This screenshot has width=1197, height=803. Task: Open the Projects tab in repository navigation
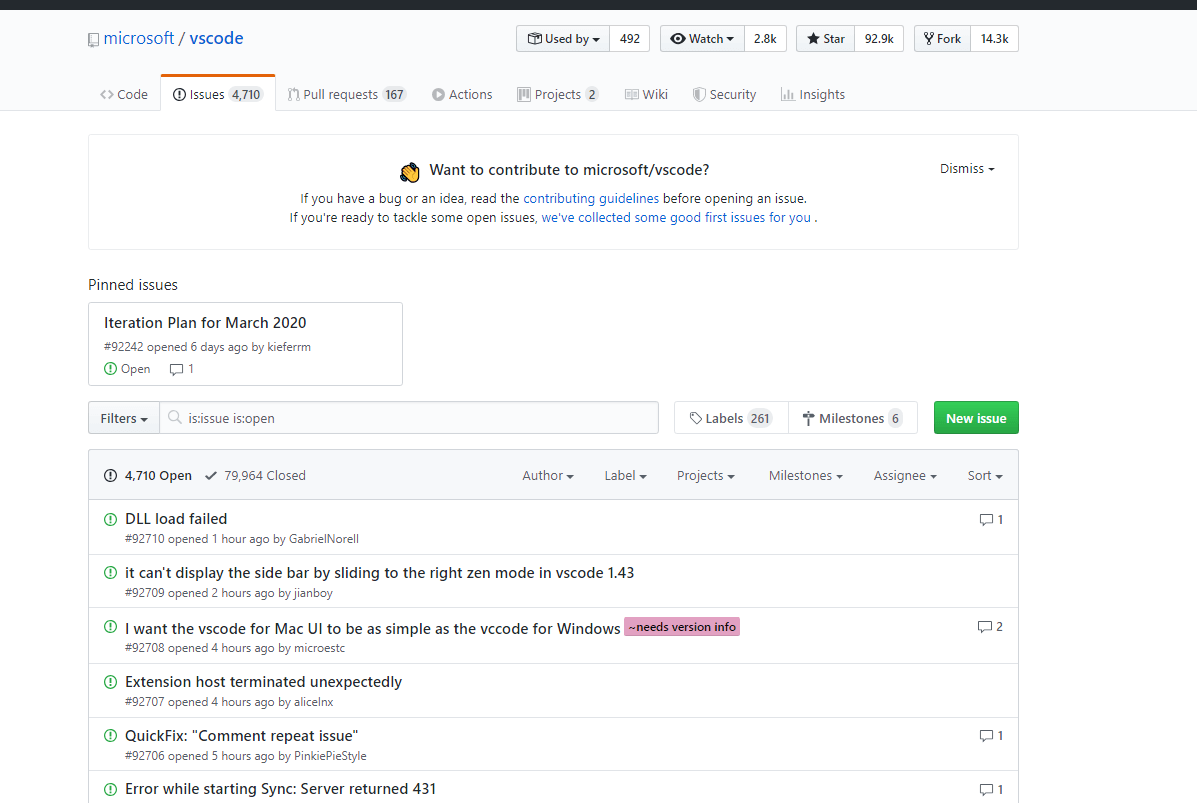(x=557, y=95)
